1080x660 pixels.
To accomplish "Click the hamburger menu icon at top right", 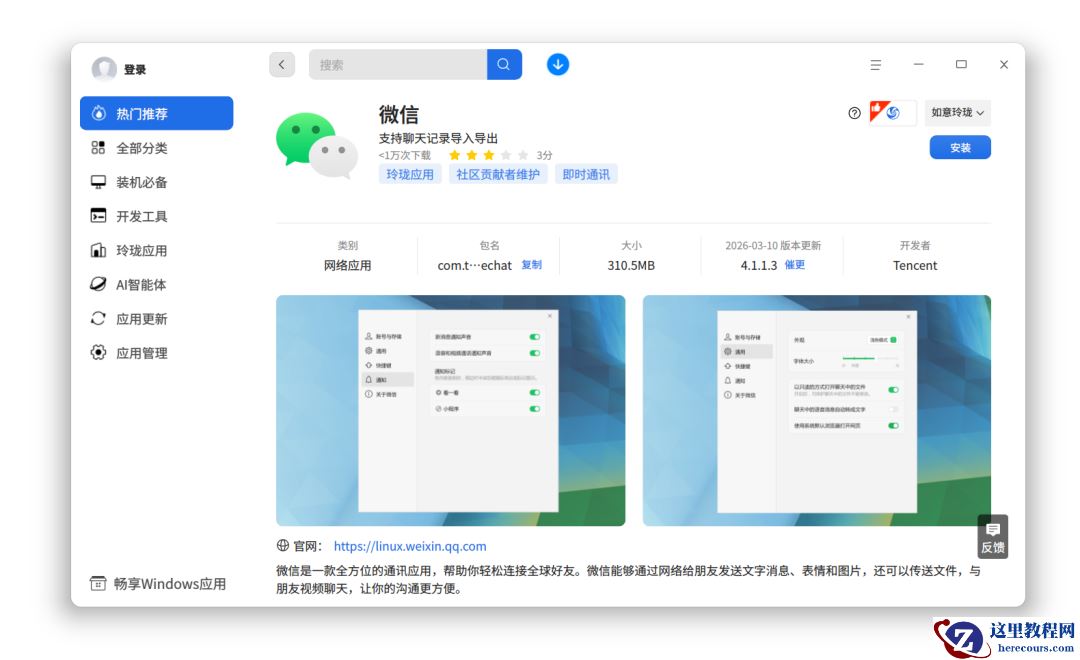I will click(x=875, y=64).
